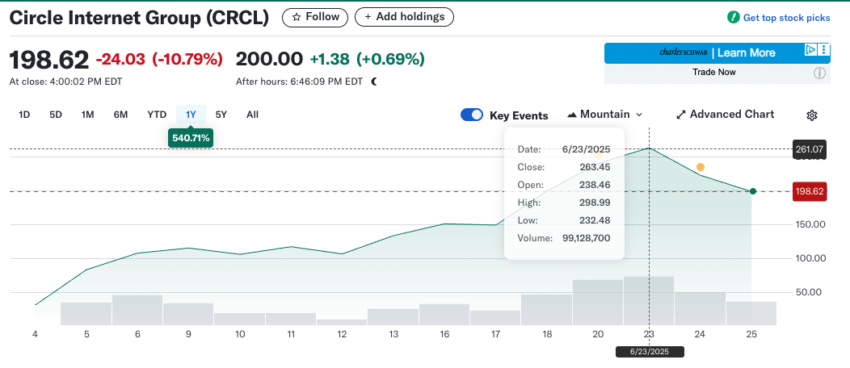This screenshot has width=850, height=368.
Task: Select the YTD range tab
Action: [157, 115]
